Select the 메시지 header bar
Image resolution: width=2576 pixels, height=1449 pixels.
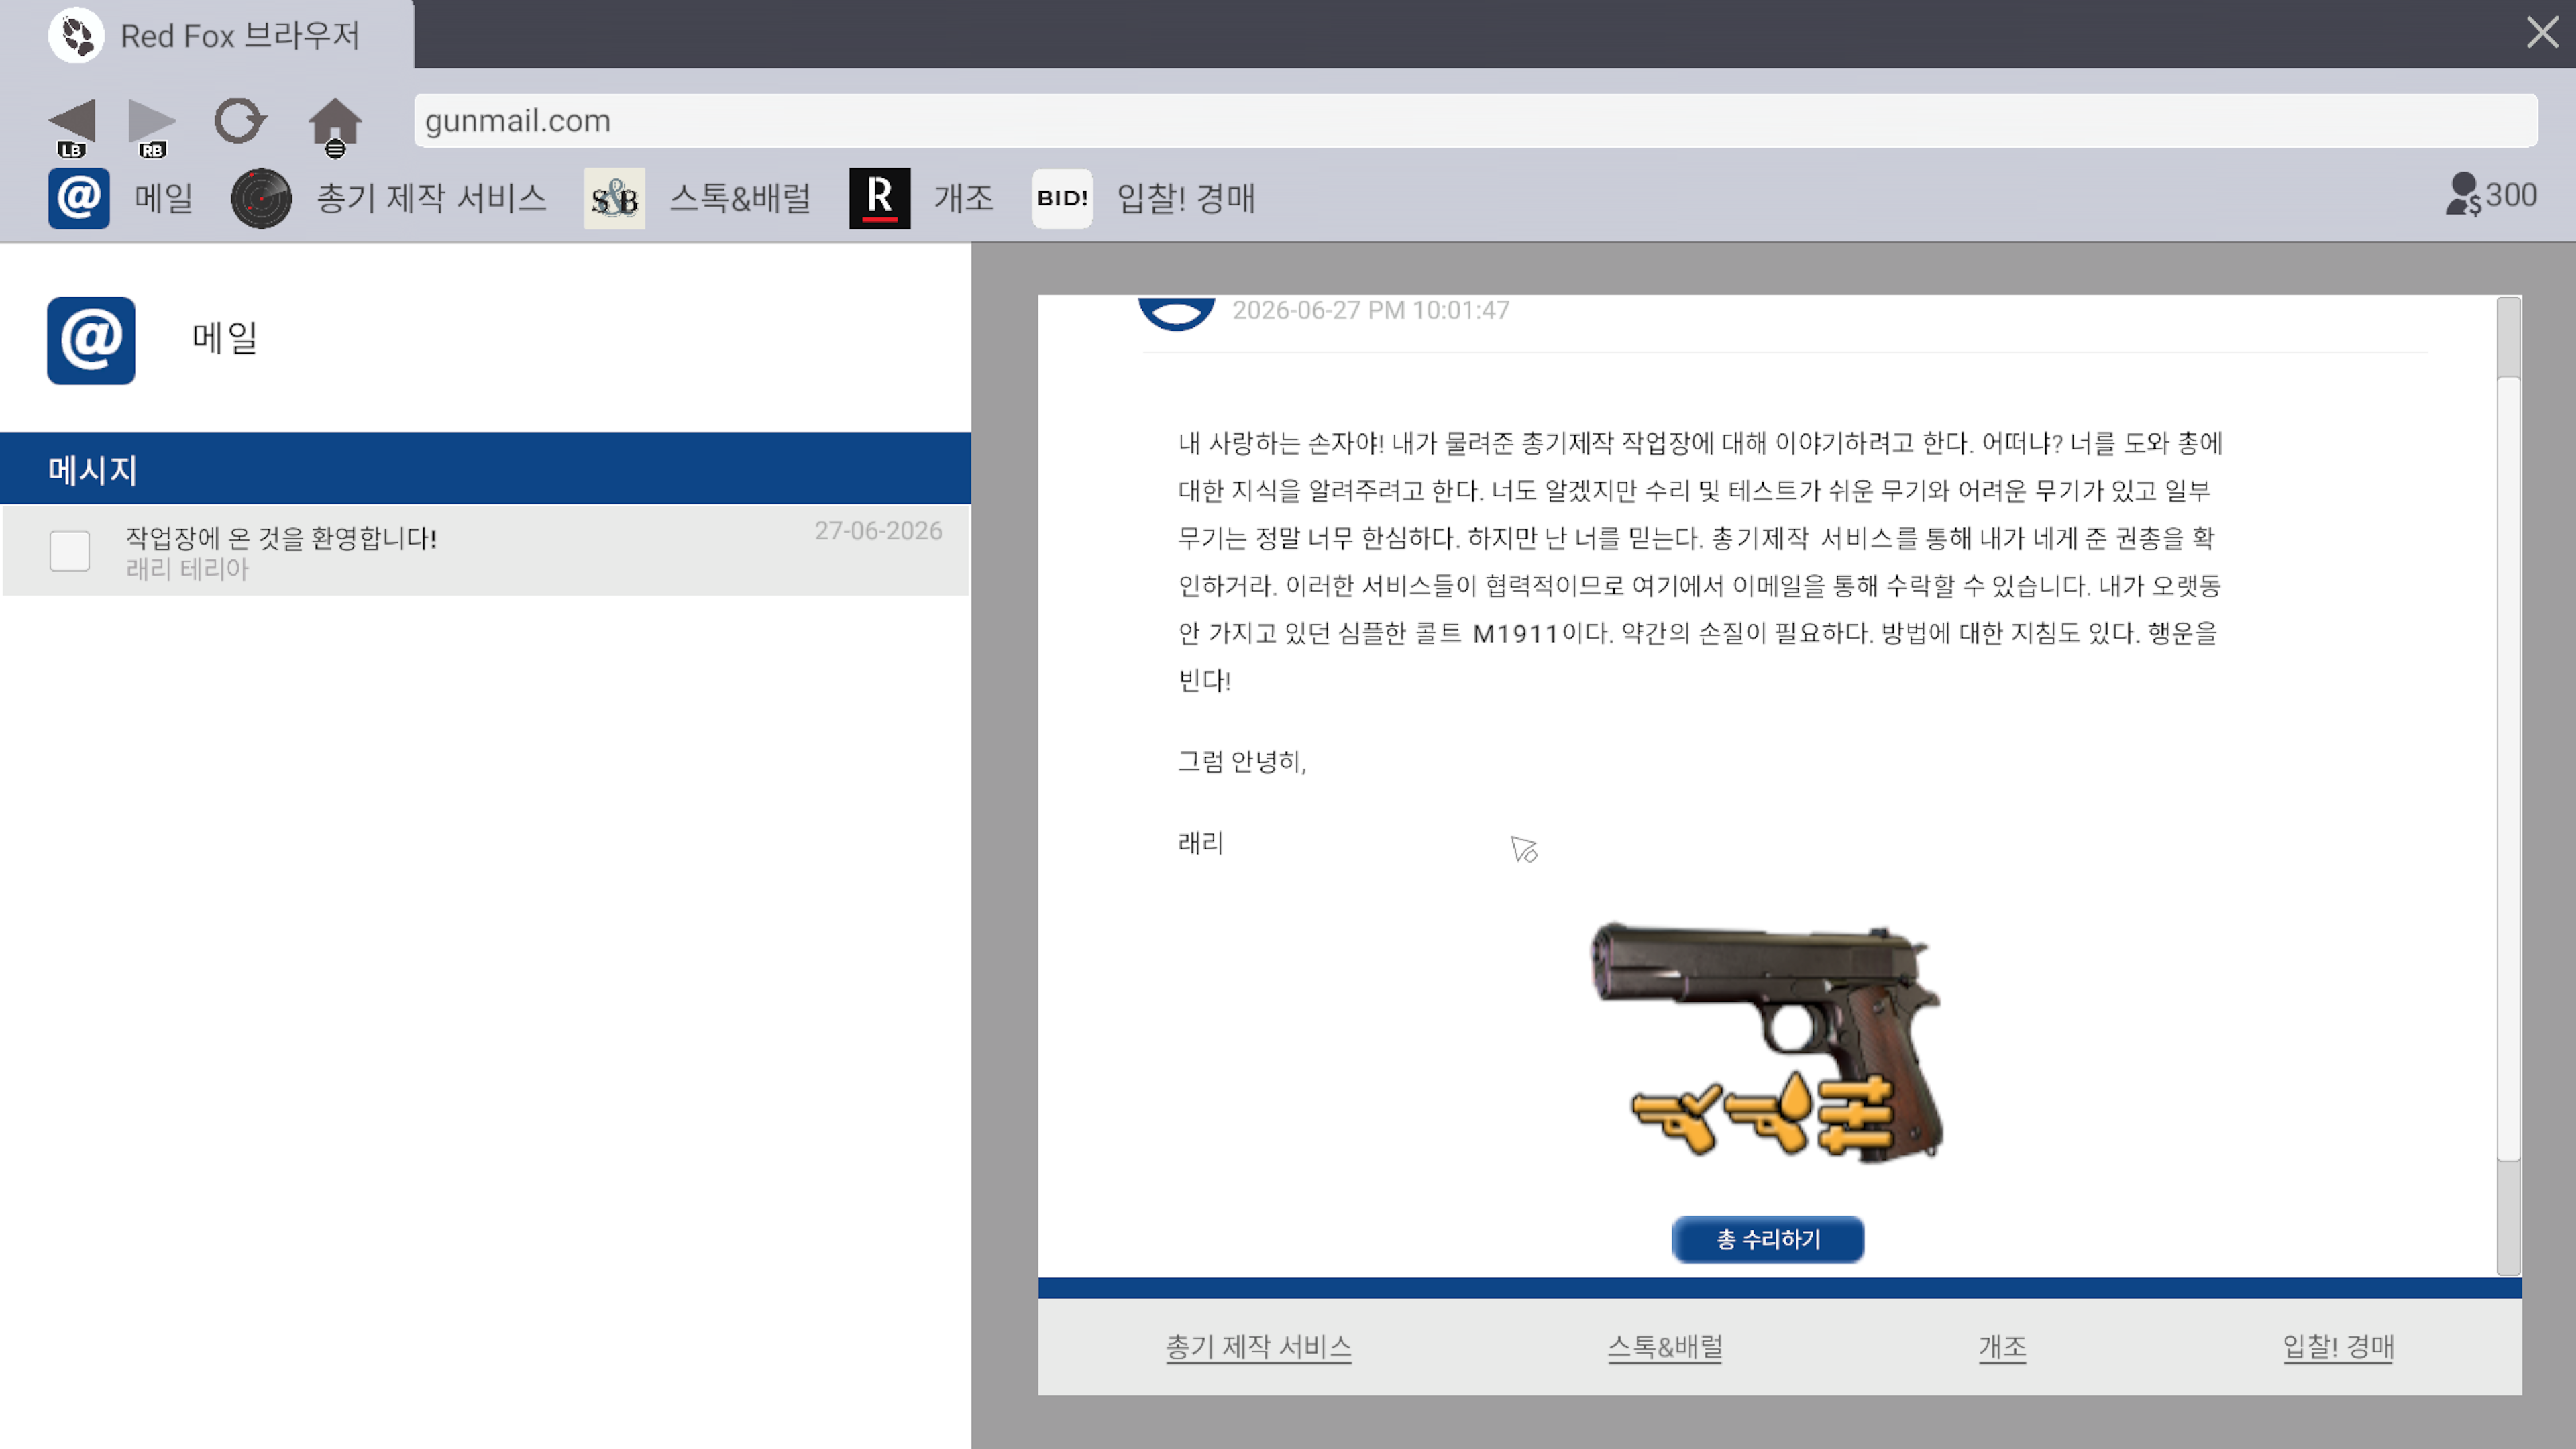[x=485, y=469]
